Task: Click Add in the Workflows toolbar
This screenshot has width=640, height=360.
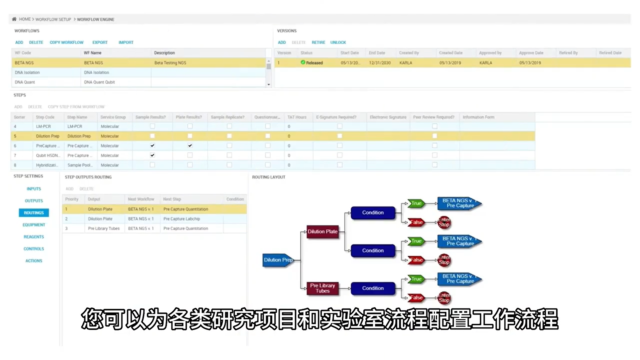Action: click(x=19, y=42)
